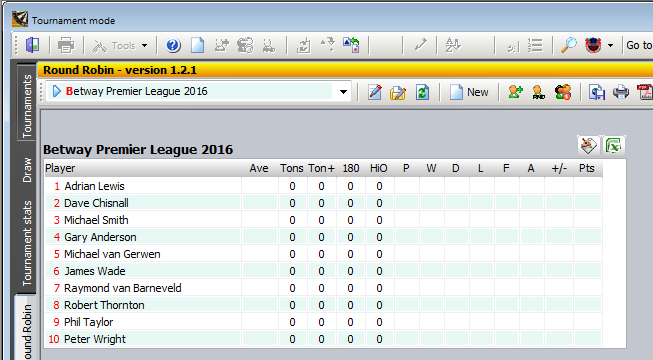Click the PDF export icon

[x=645, y=92]
